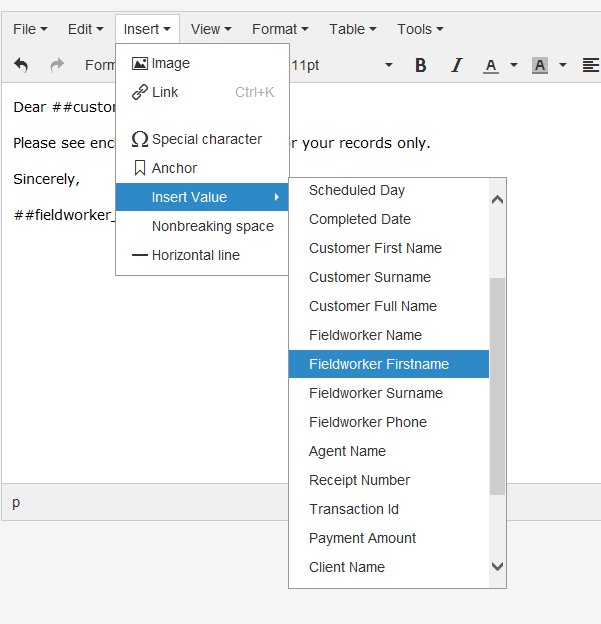This screenshot has width=601, height=624.
Task: Choose Image from the Insert menu
Action: click(170, 63)
